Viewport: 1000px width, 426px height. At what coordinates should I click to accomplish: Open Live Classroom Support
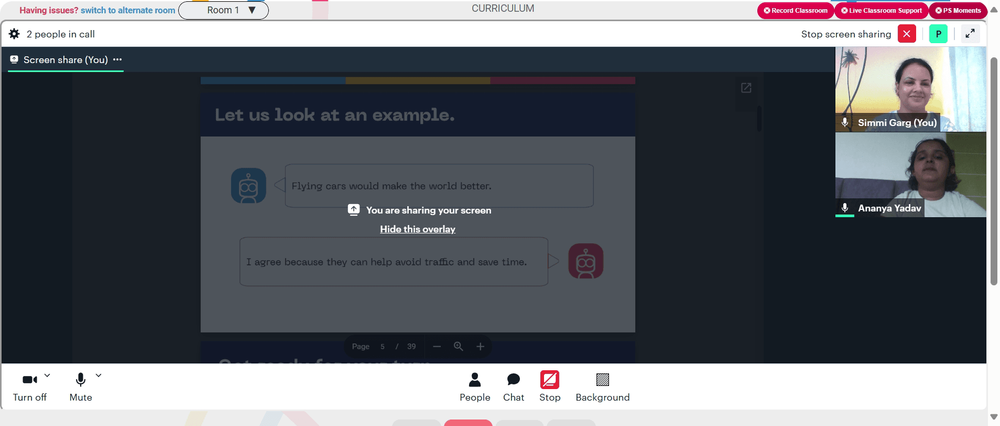[x=881, y=11]
